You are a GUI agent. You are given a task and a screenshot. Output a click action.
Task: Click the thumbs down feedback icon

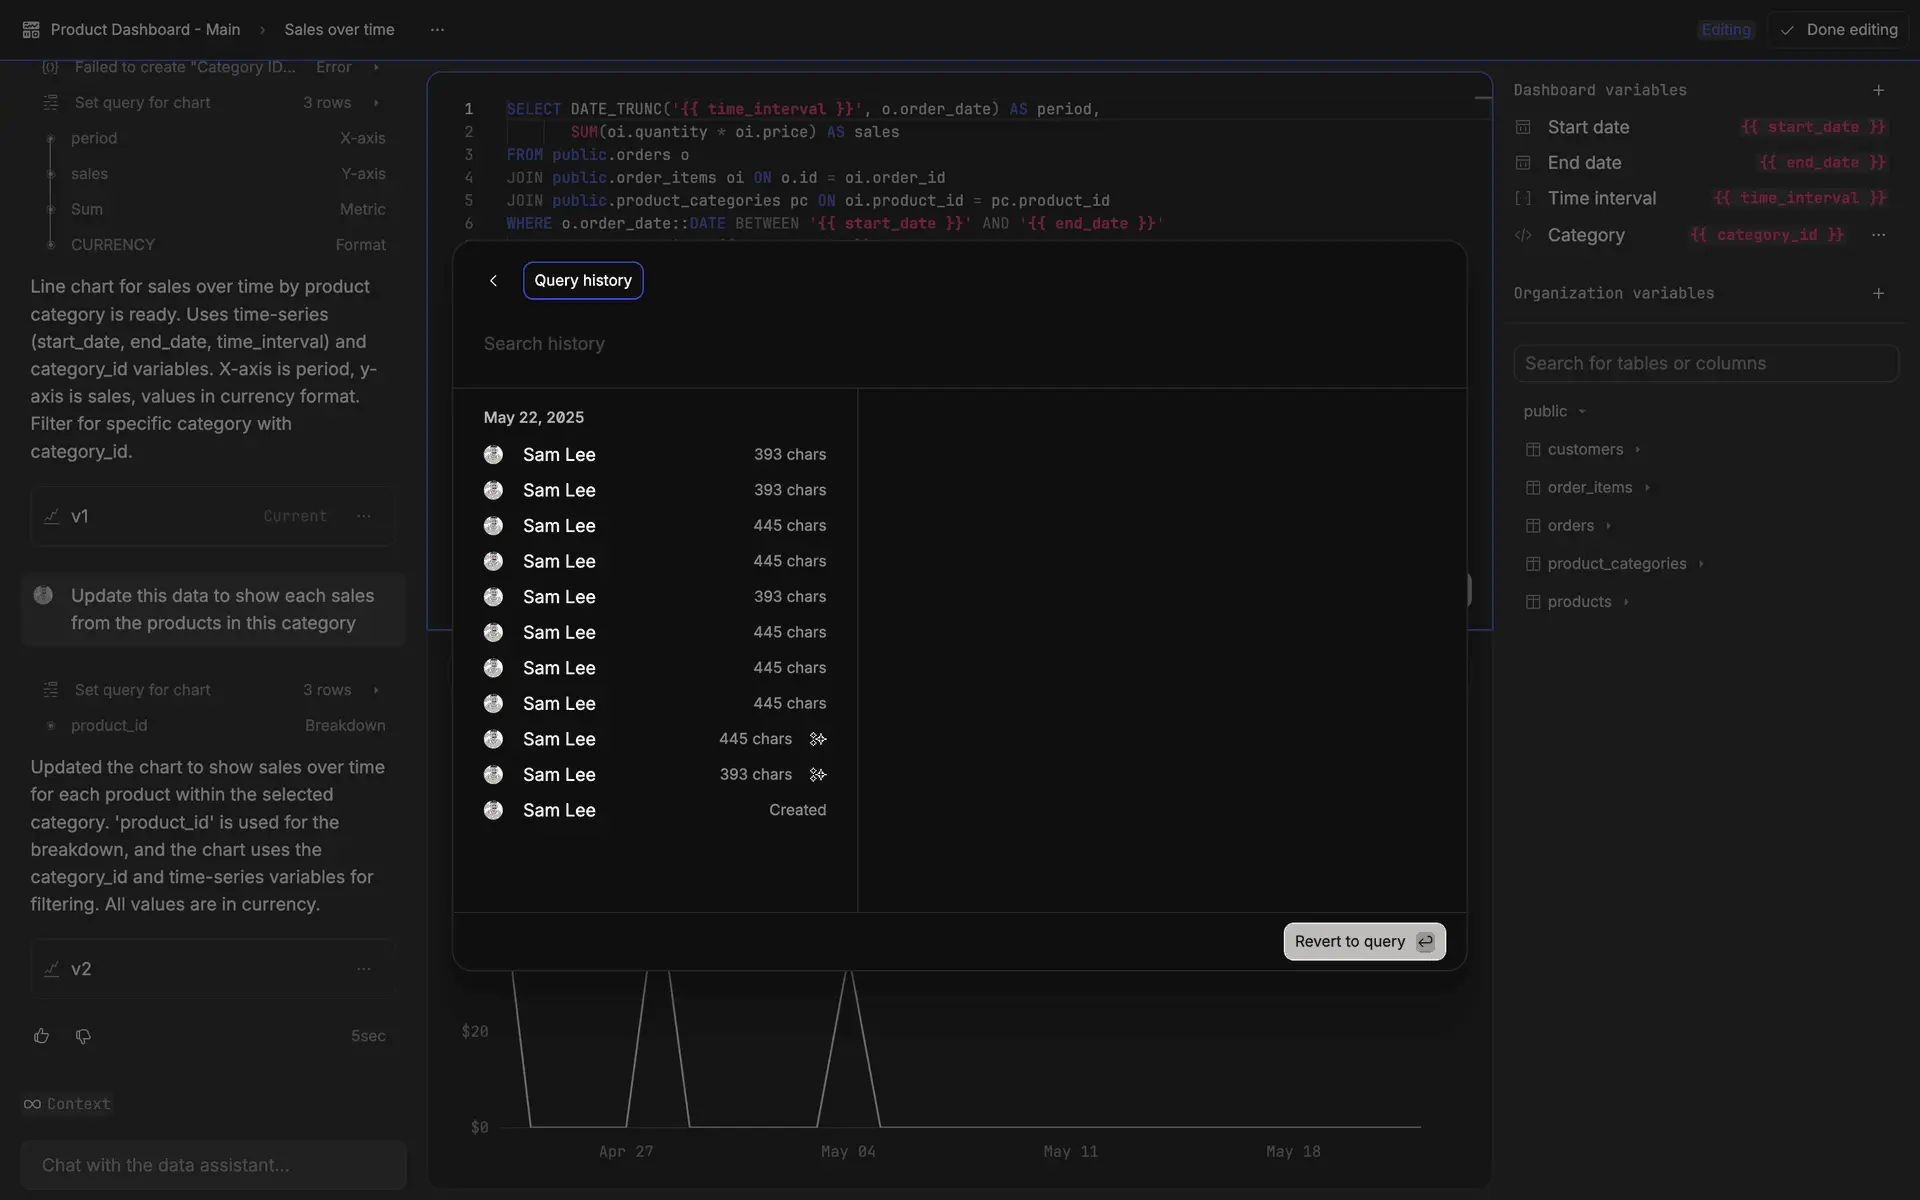click(83, 1036)
